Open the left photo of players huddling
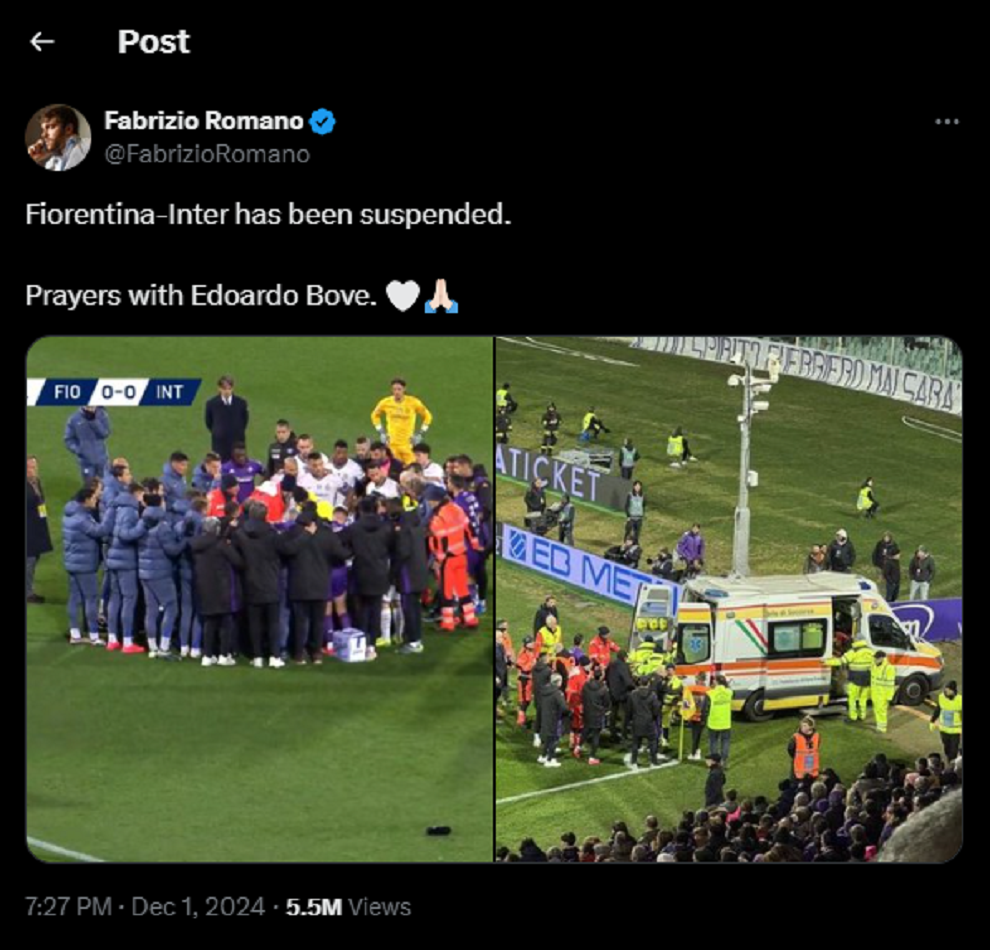990x950 pixels. point(259,599)
